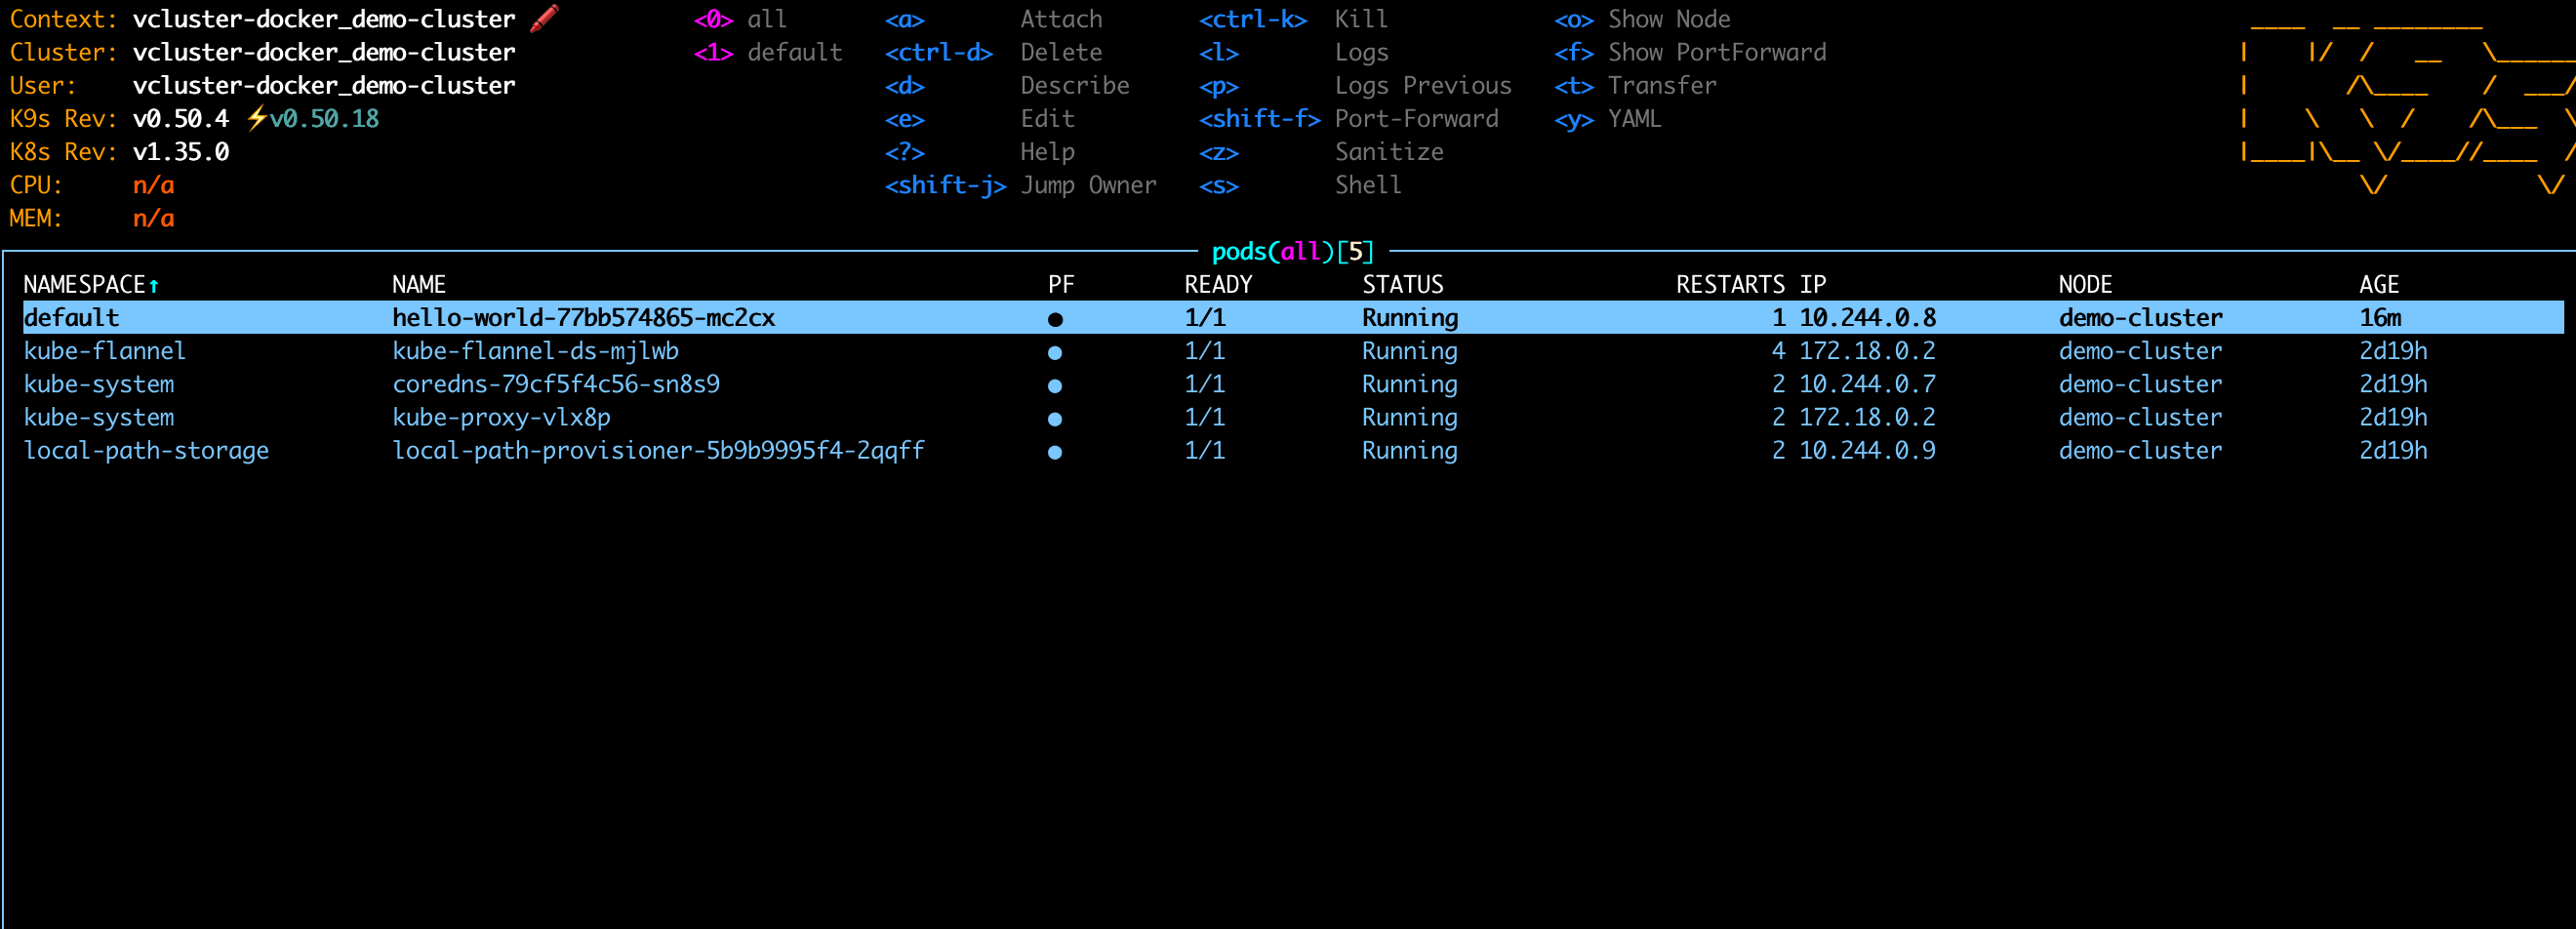The image size is (2576, 929).
Task: Click port-forward dot for coredns pod
Action: [x=1055, y=386]
